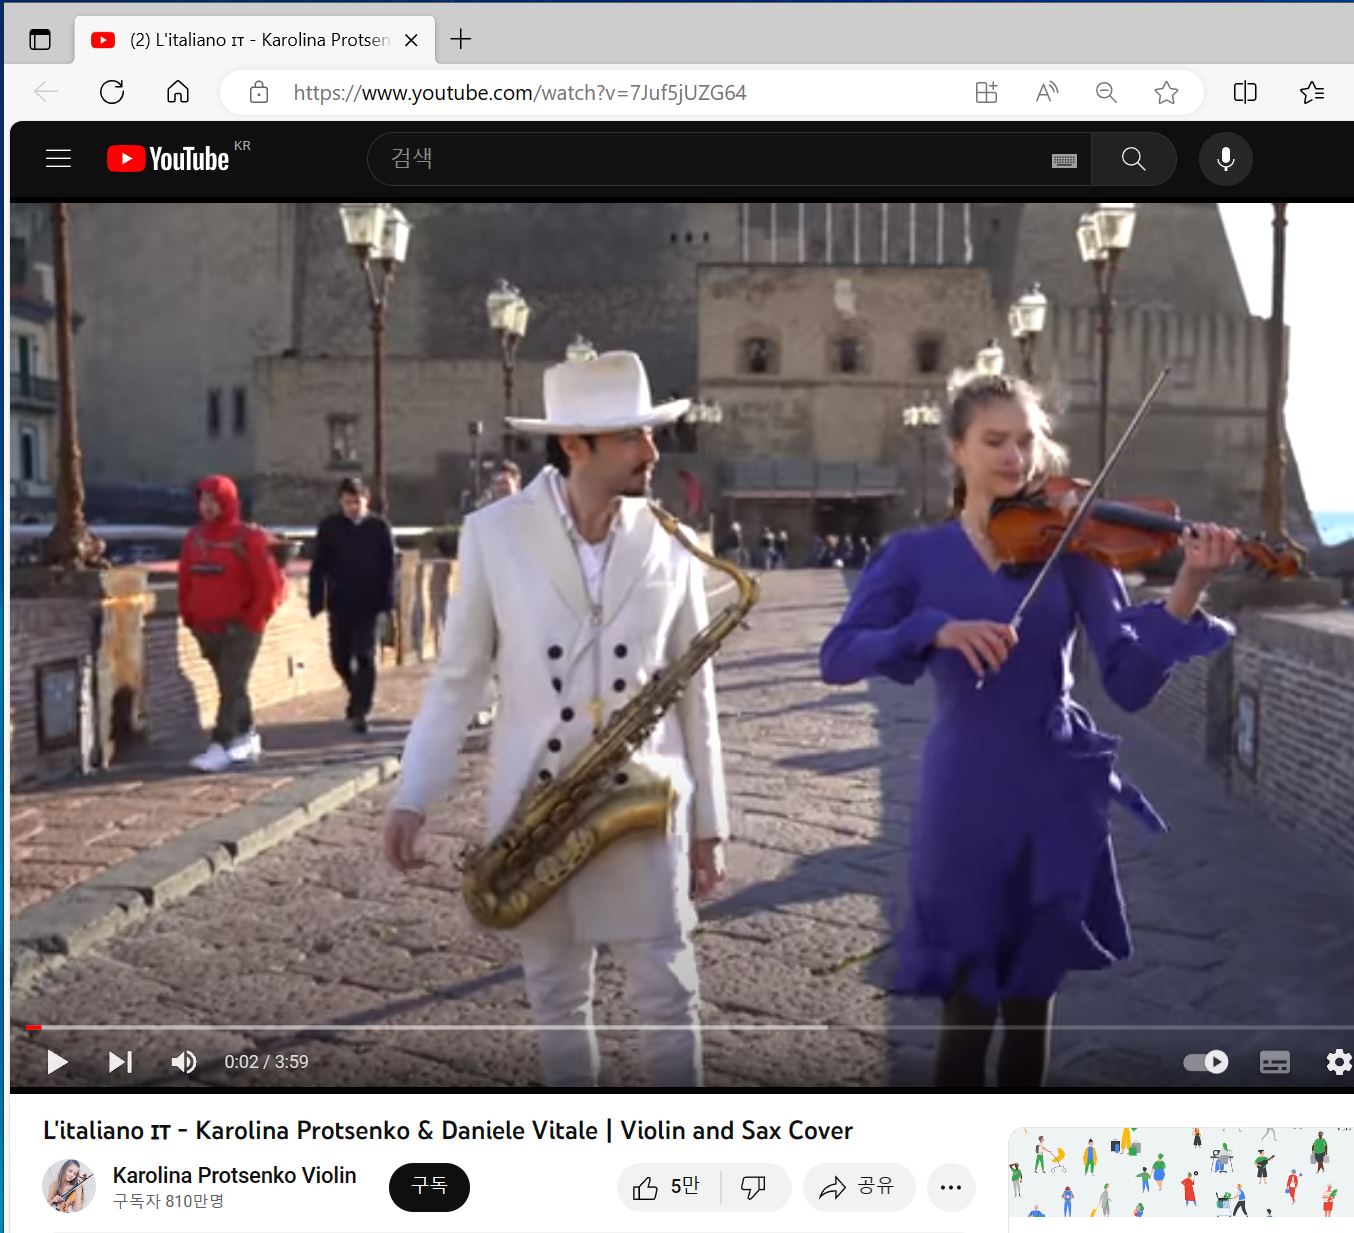Select the L'italiano browser tab
The width and height of the screenshot is (1354, 1233).
click(x=255, y=40)
